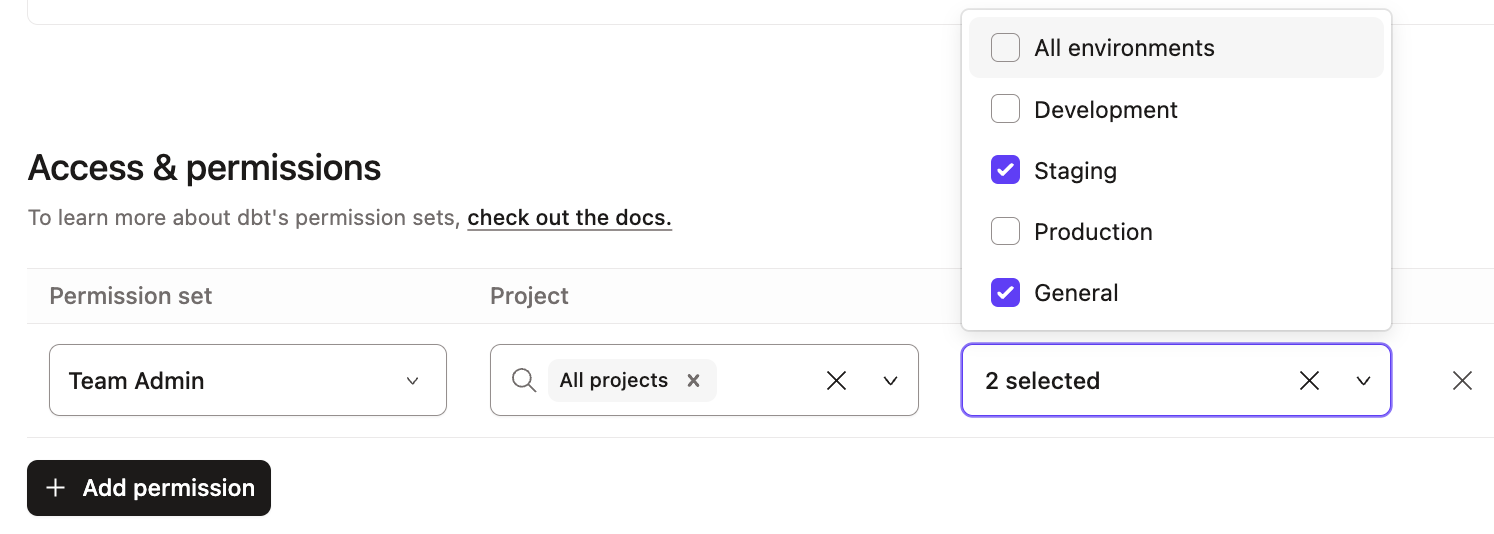Expand the Project dropdown chevron
The width and height of the screenshot is (1494, 534).
pos(890,381)
